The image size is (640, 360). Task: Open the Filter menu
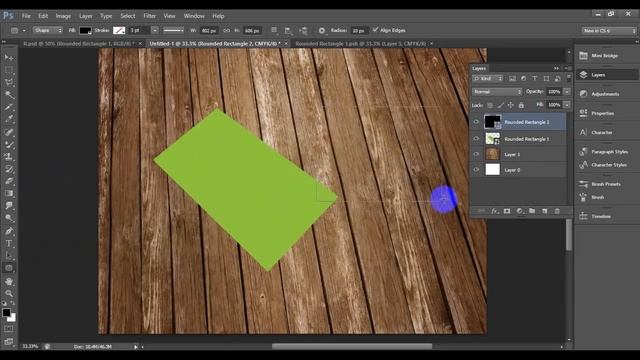point(149,16)
